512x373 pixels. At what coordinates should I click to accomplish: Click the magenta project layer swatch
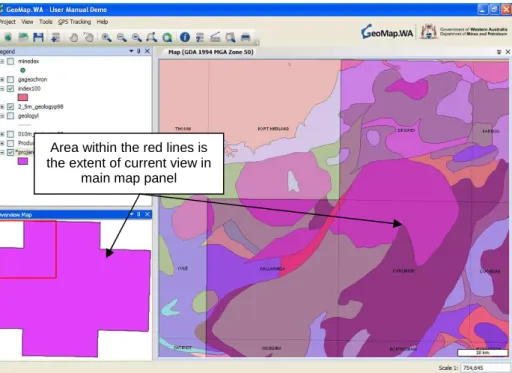23,161
